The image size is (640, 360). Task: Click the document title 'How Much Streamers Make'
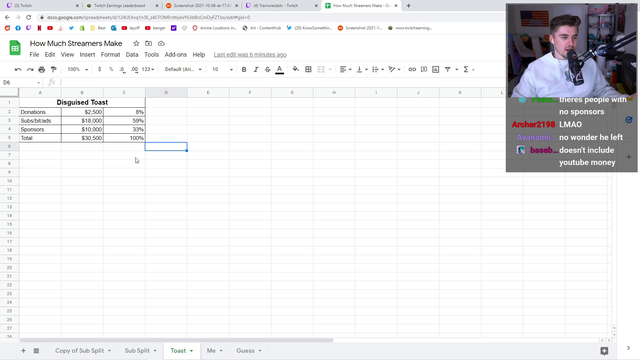pos(76,43)
